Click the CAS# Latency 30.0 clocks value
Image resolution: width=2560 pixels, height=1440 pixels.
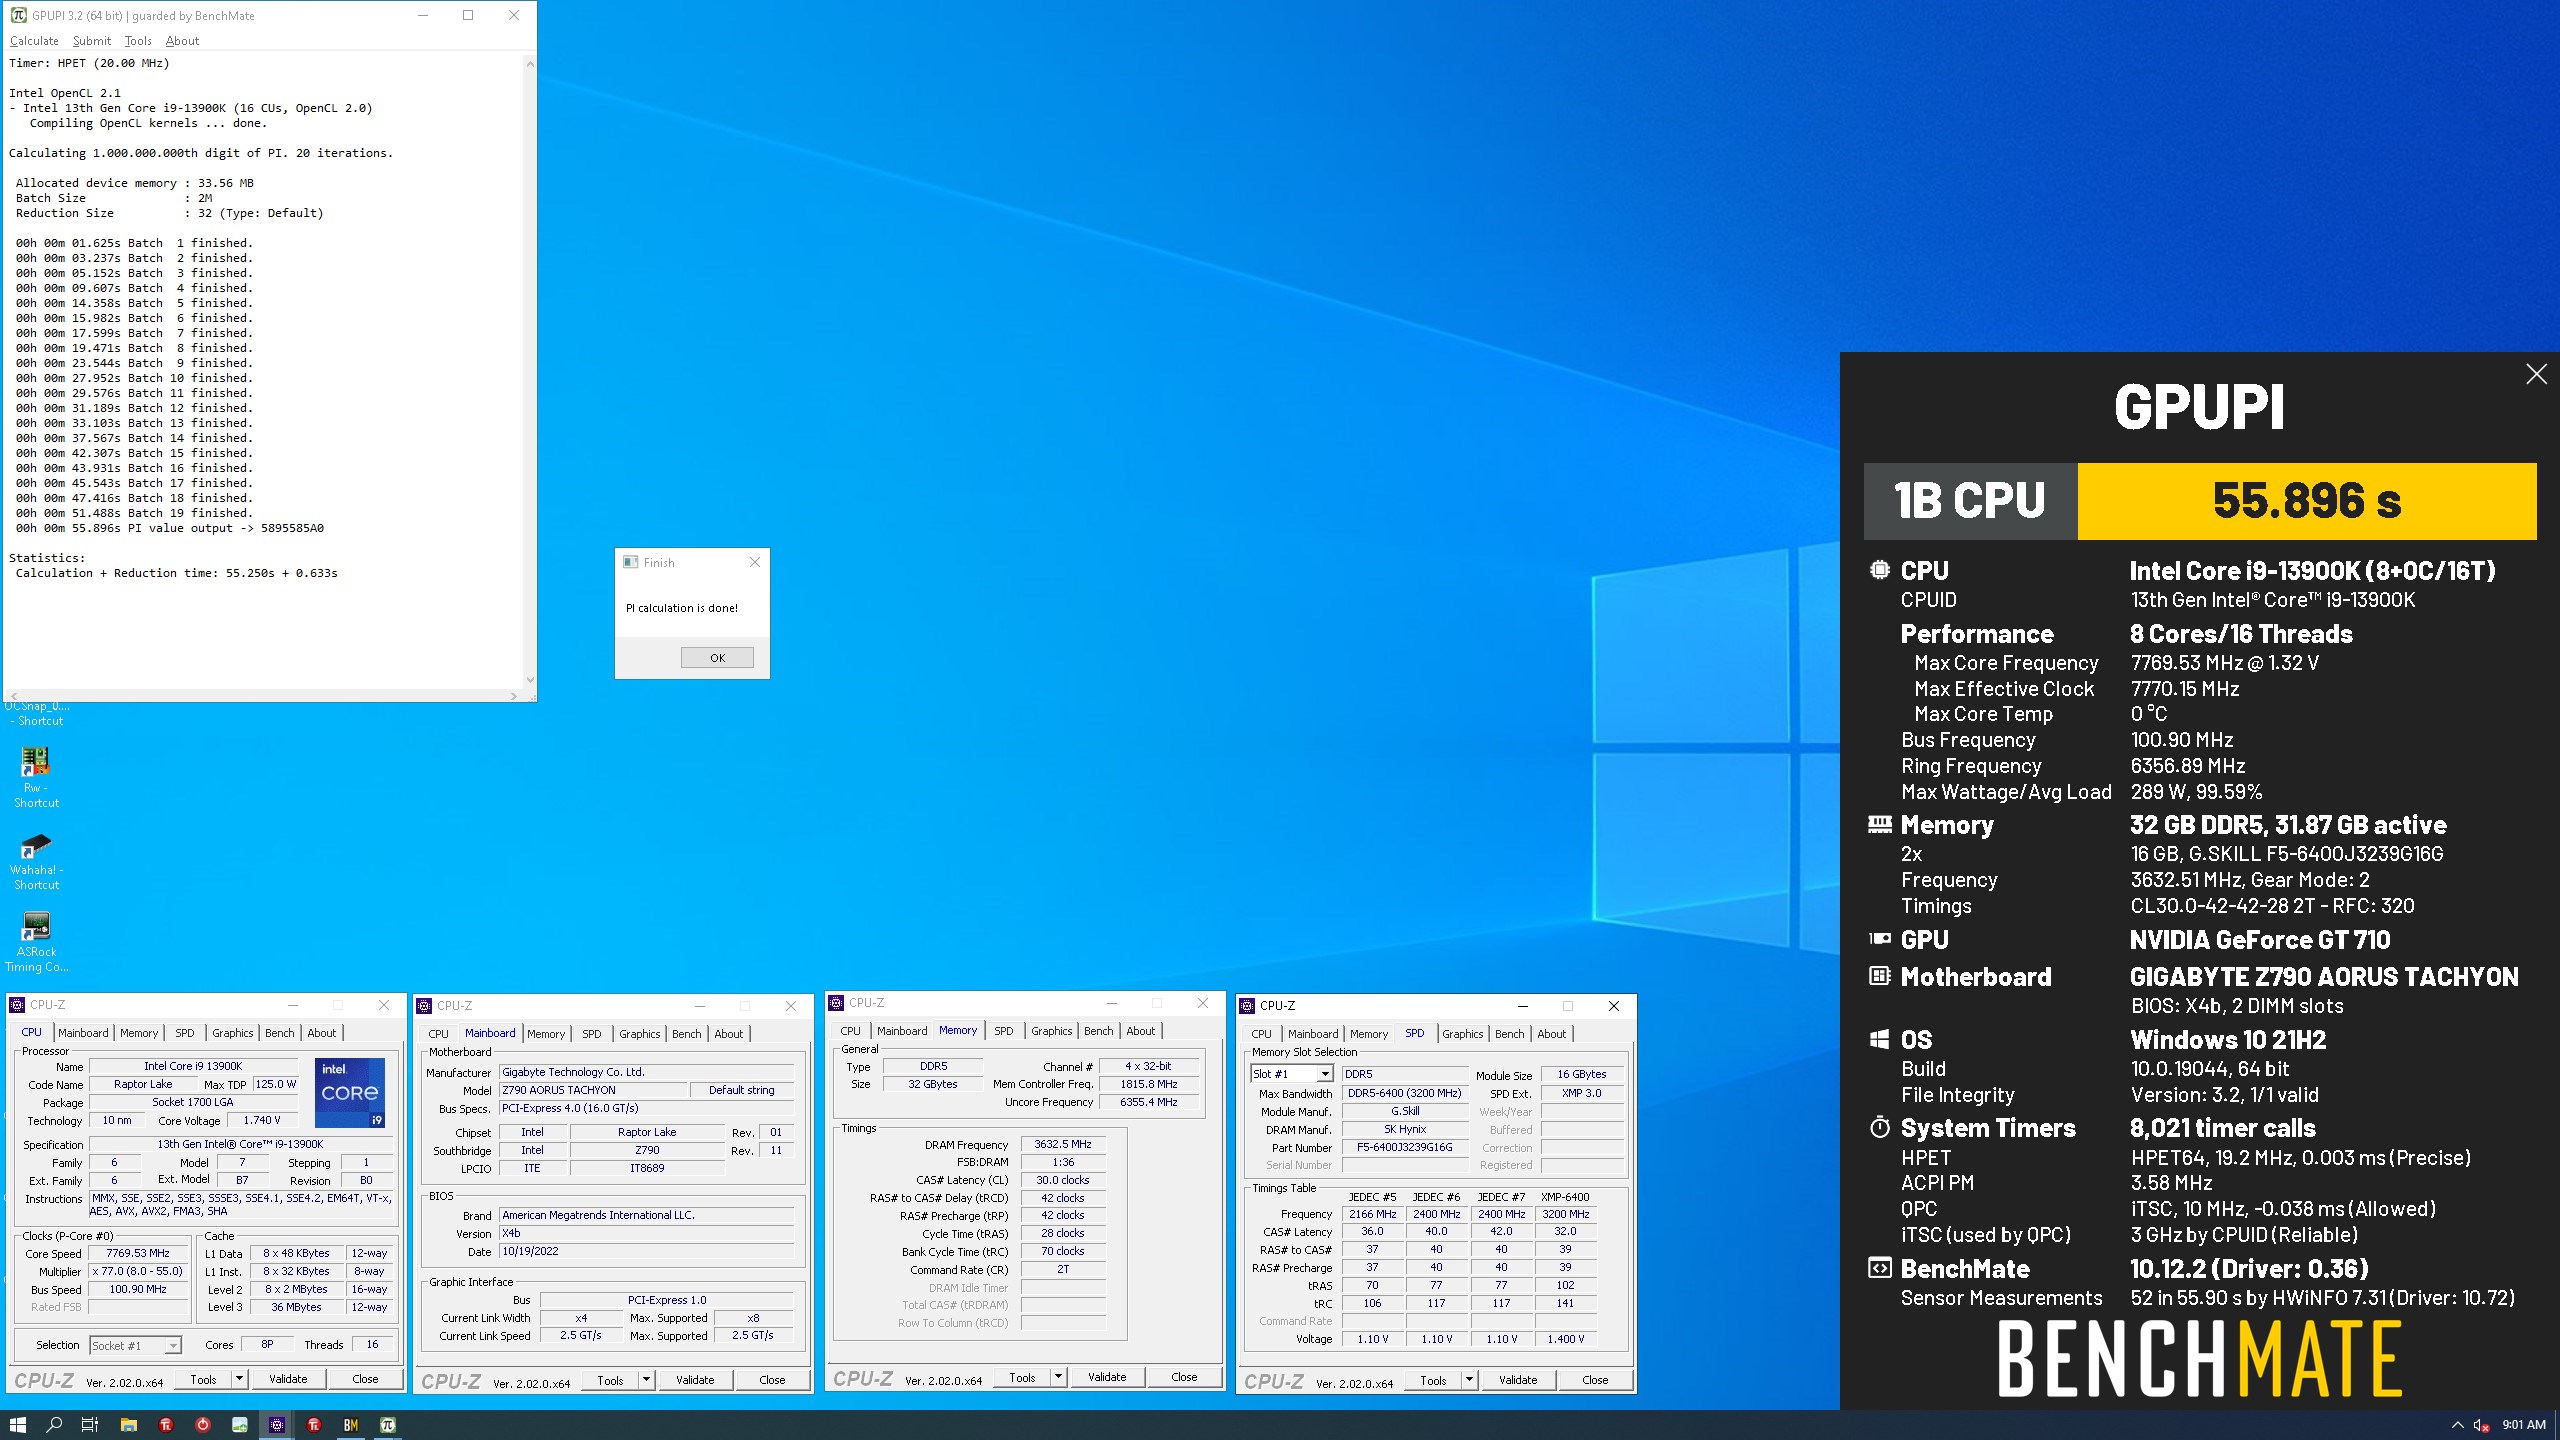tap(1062, 1180)
